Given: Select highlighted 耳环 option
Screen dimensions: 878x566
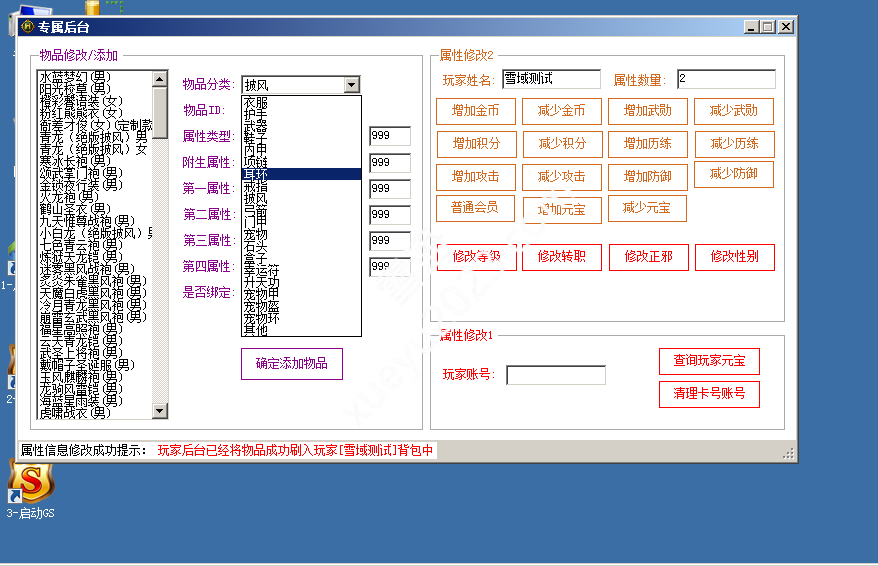Looking at the screenshot, I should pyautogui.click(x=301, y=174).
